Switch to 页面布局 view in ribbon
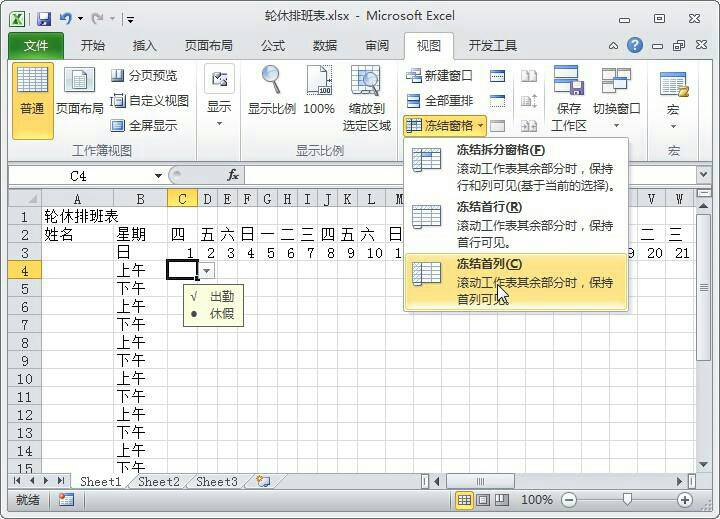Image resolution: width=720 pixels, height=519 pixels. [x=80, y=90]
